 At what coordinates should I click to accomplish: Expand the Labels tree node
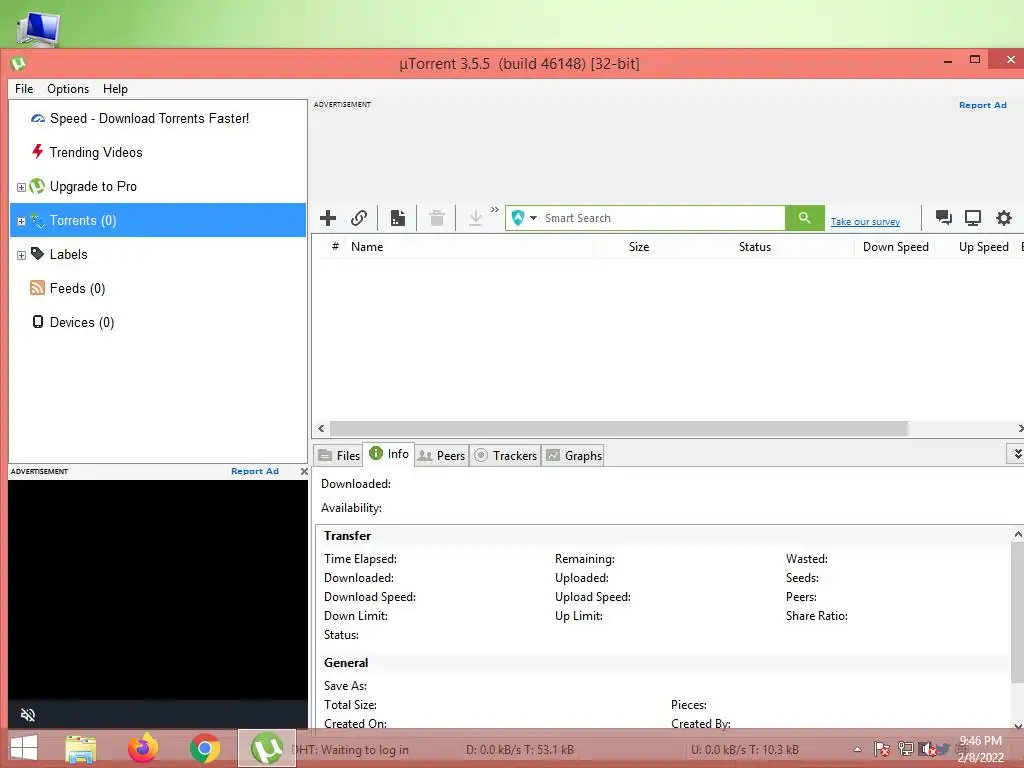pyautogui.click(x=21, y=255)
